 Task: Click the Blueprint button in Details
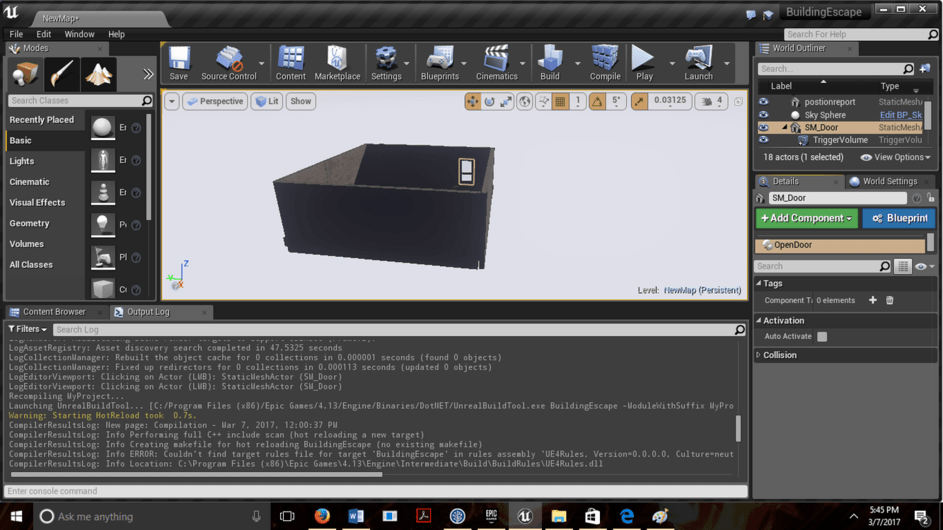[898, 218]
